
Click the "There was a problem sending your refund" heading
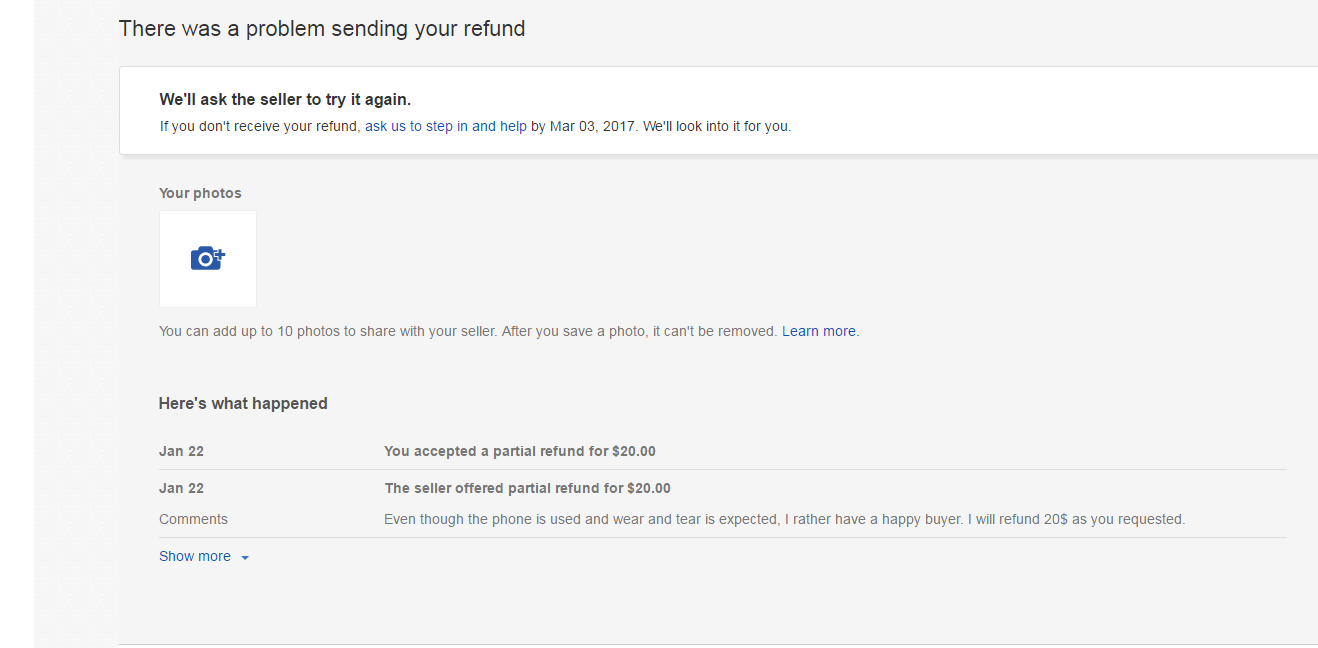(x=321, y=29)
